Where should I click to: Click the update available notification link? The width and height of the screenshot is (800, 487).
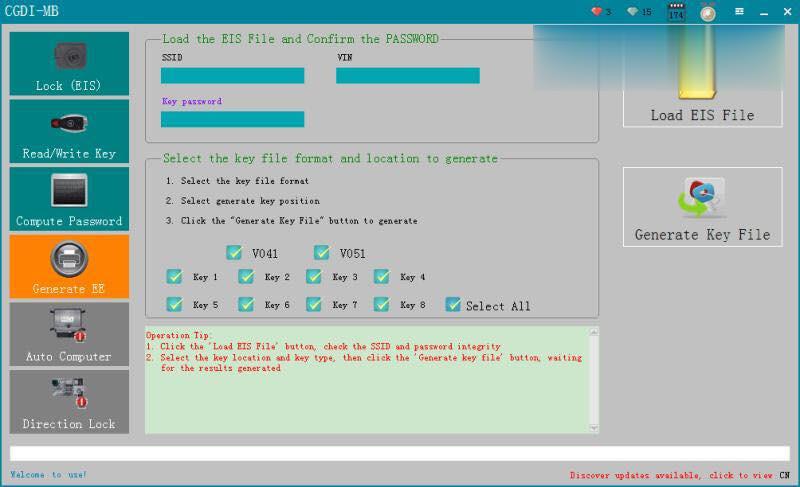point(671,475)
